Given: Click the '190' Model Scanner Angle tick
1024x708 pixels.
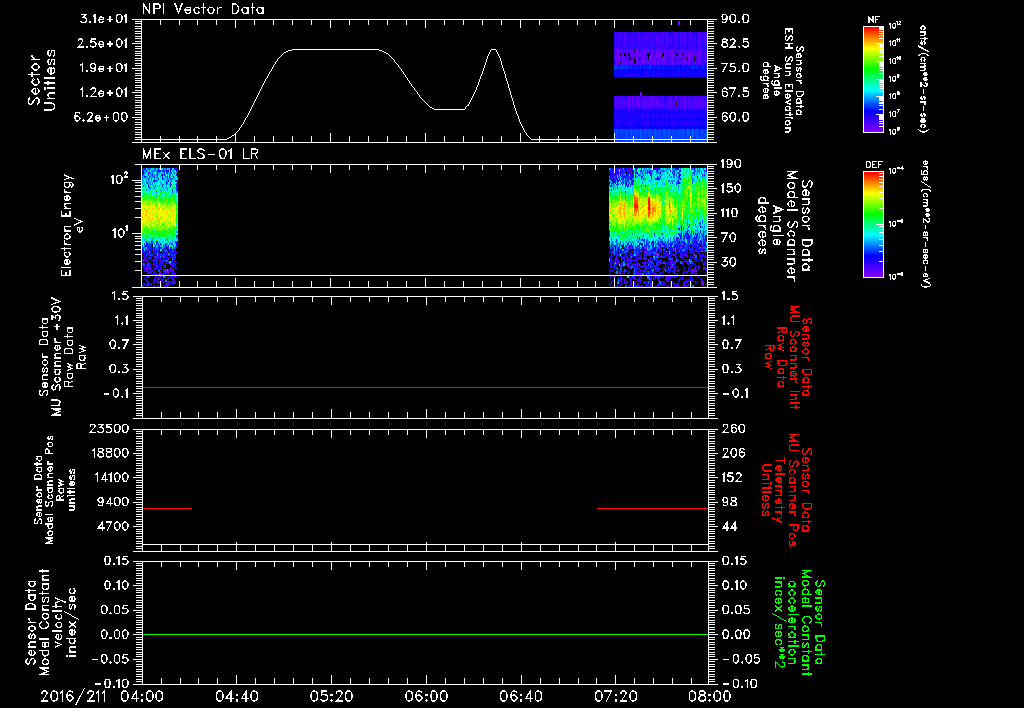Looking at the screenshot, I should (x=731, y=164).
